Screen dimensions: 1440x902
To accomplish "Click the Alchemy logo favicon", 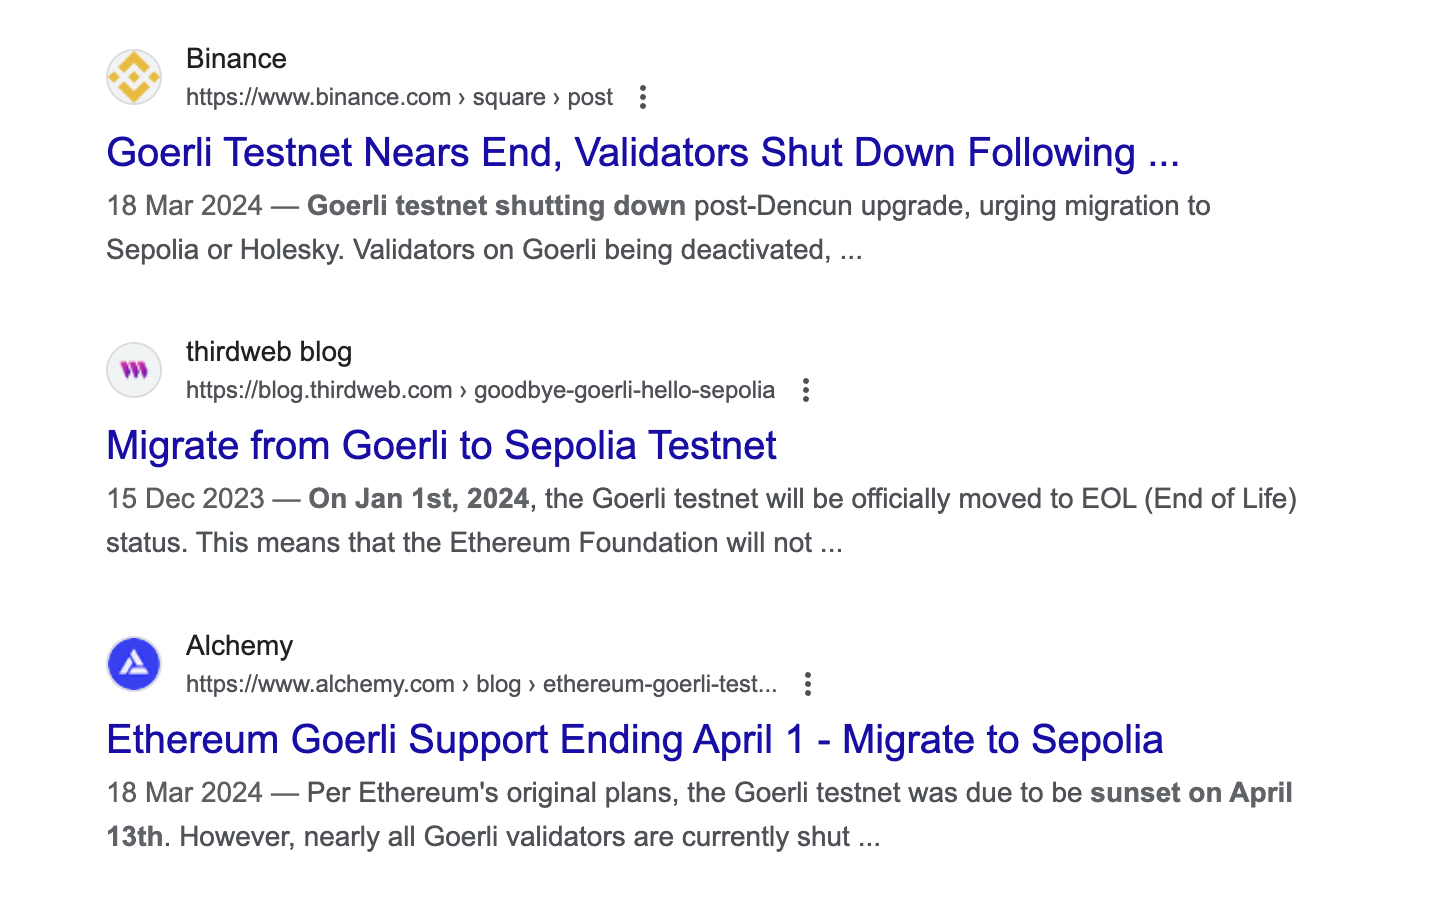I will 134,664.
